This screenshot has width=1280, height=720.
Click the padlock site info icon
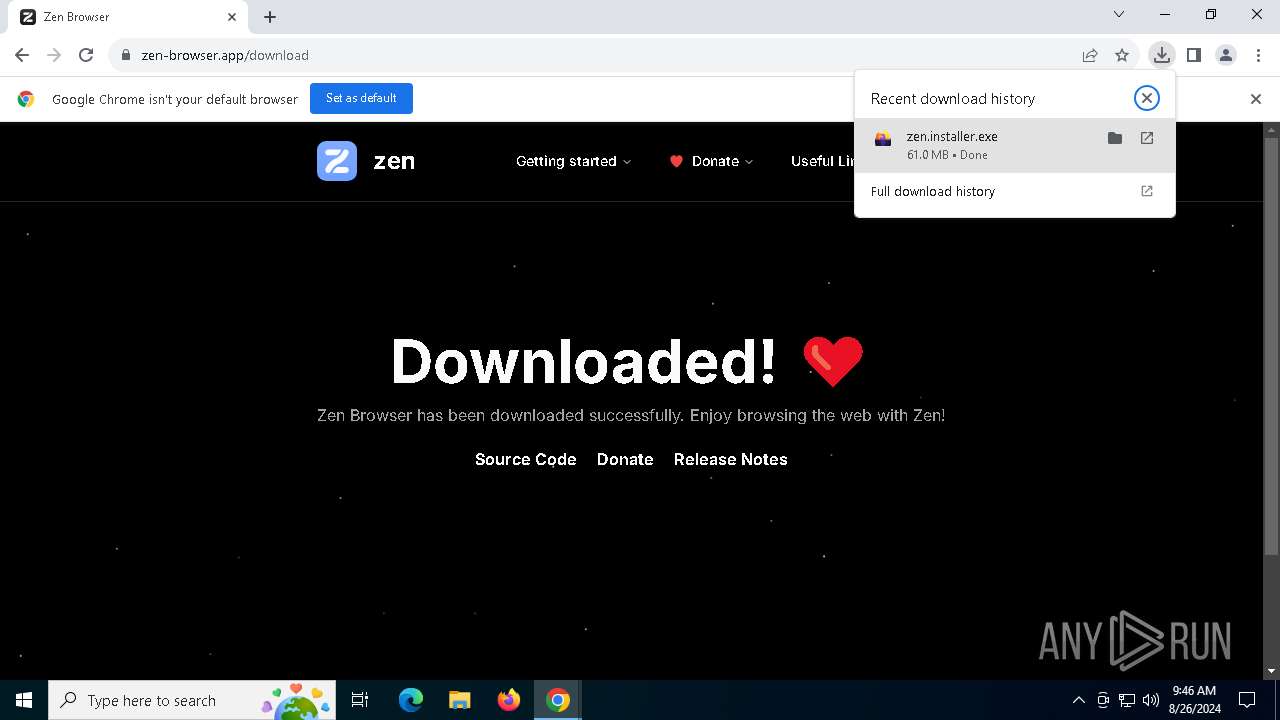[x=126, y=55]
